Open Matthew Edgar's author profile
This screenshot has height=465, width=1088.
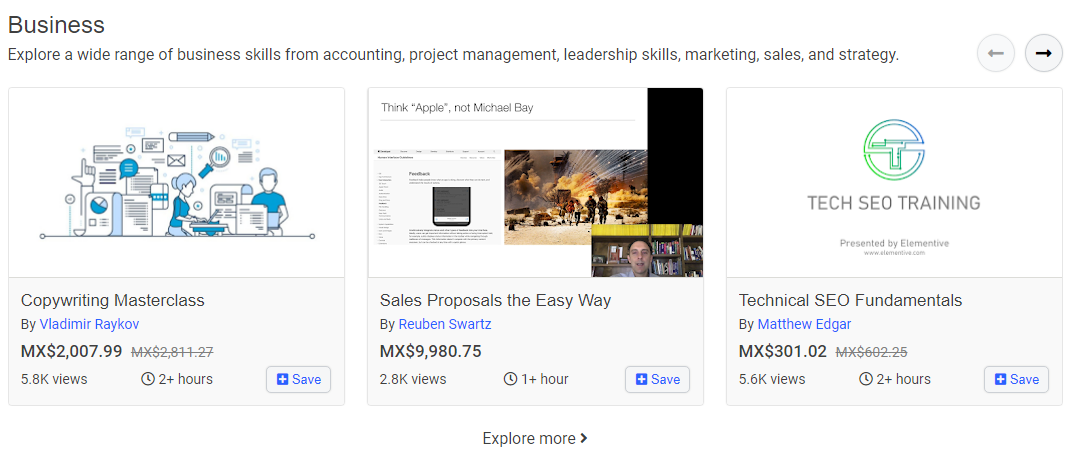click(804, 324)
